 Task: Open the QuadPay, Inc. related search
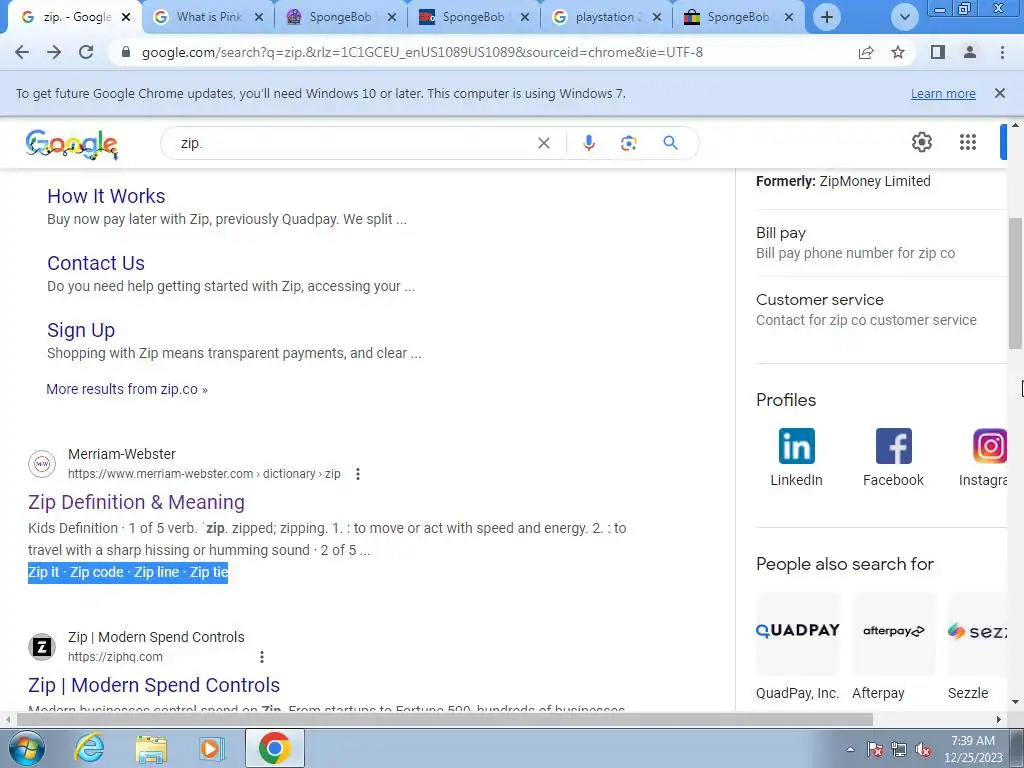coord(797,647)
